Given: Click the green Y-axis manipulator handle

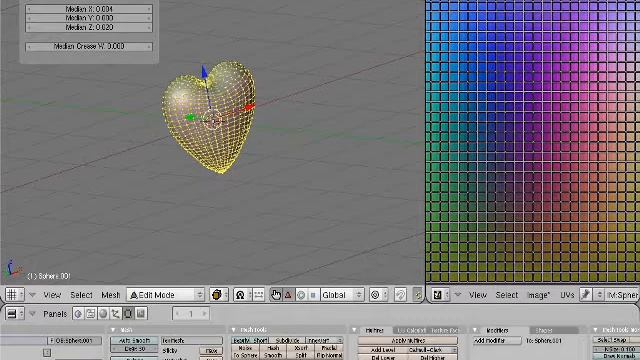Looking at the screenshot, I should [x=190, y=118].
